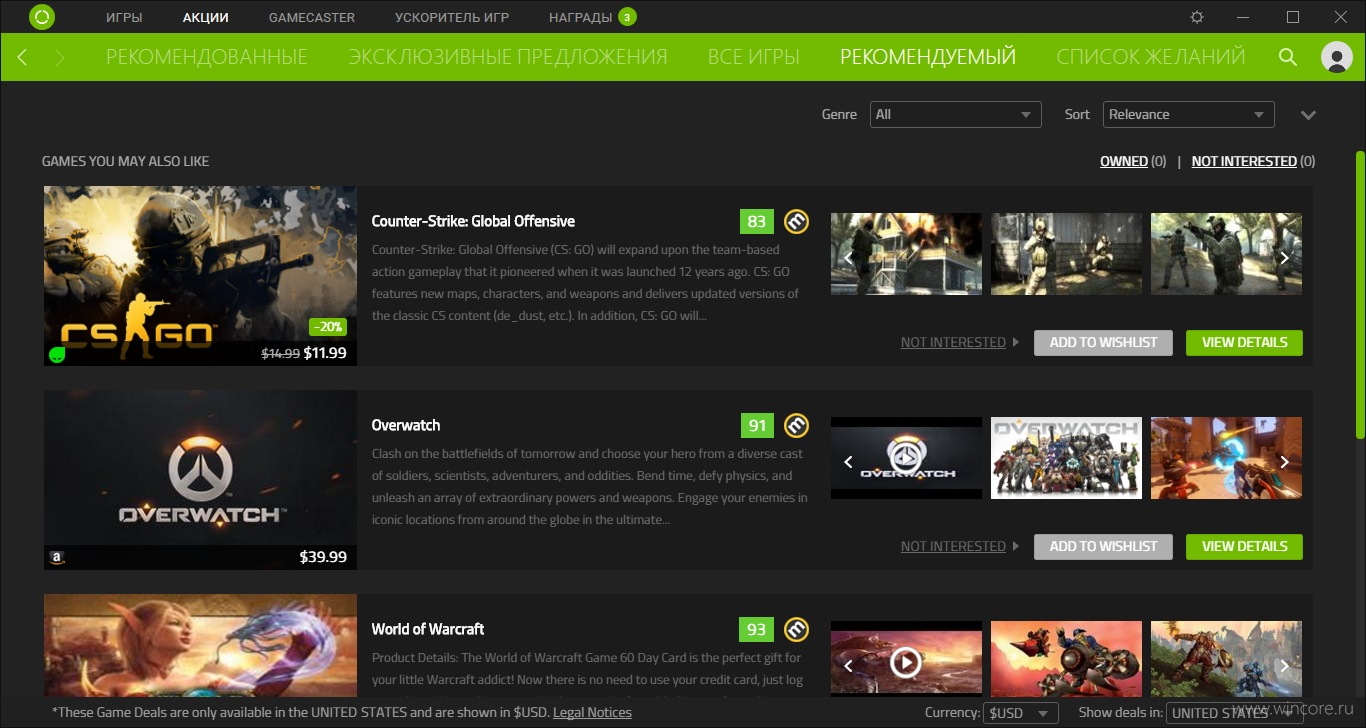
Task: Go forward with the right arrow
Action: 60,57
